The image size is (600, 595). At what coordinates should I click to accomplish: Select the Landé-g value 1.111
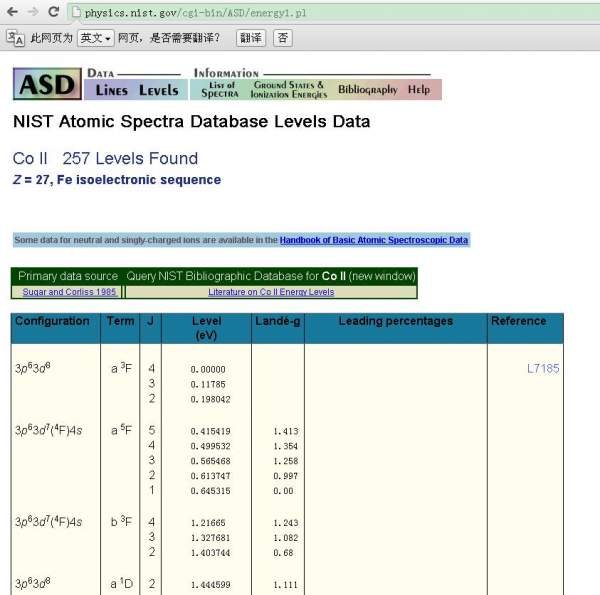click(285, 585)
